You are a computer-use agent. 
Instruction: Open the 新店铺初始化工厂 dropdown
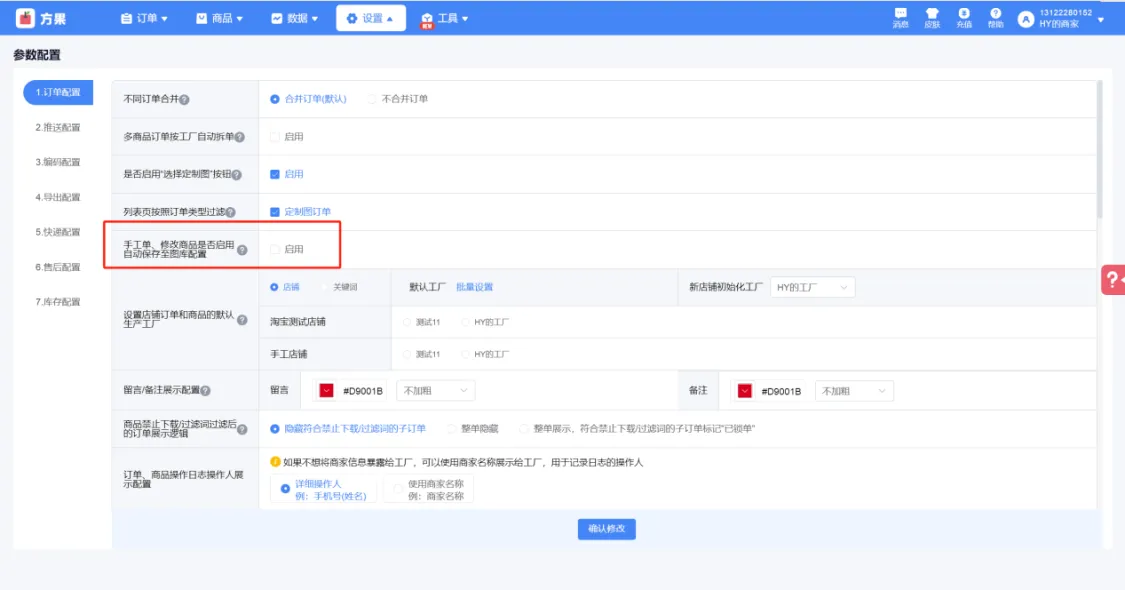(x=812, y=288)
